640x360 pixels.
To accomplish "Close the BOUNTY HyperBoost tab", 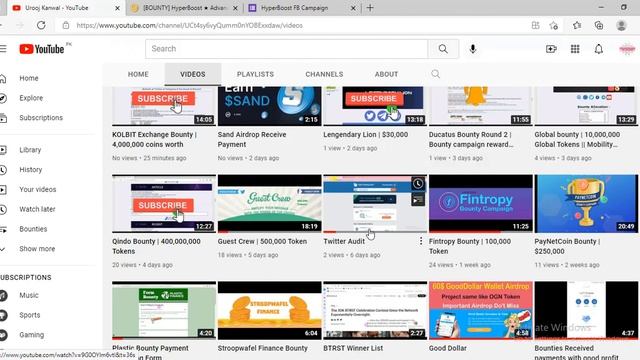I will click(236, 8).
